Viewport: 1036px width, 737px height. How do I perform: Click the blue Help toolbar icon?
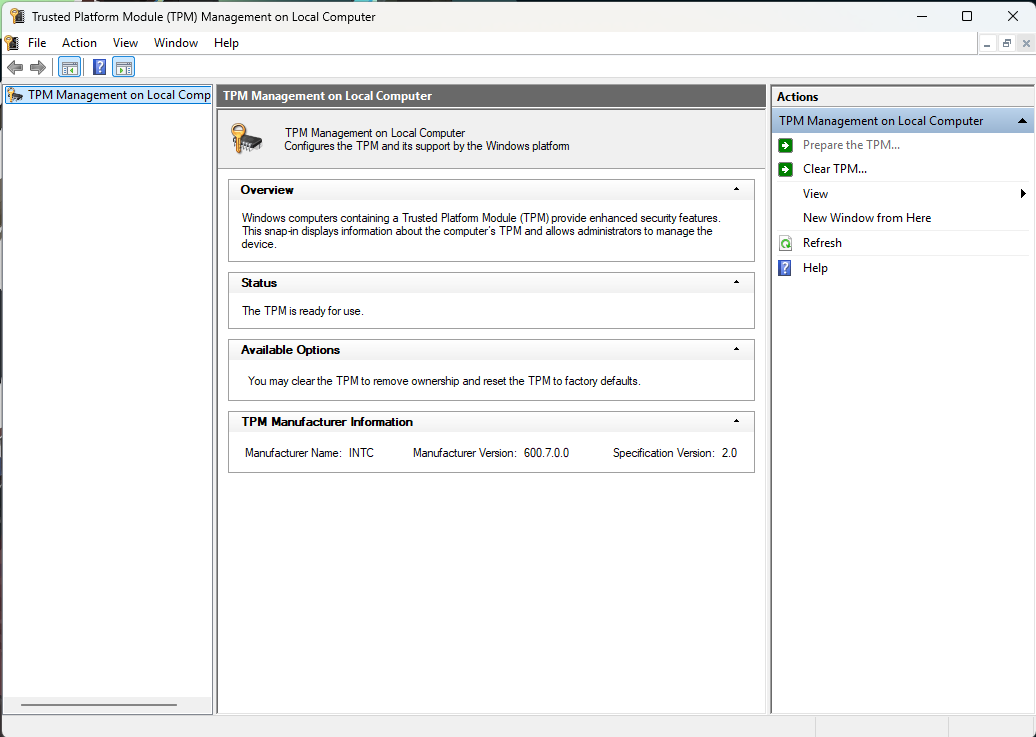tap(99, 67)
